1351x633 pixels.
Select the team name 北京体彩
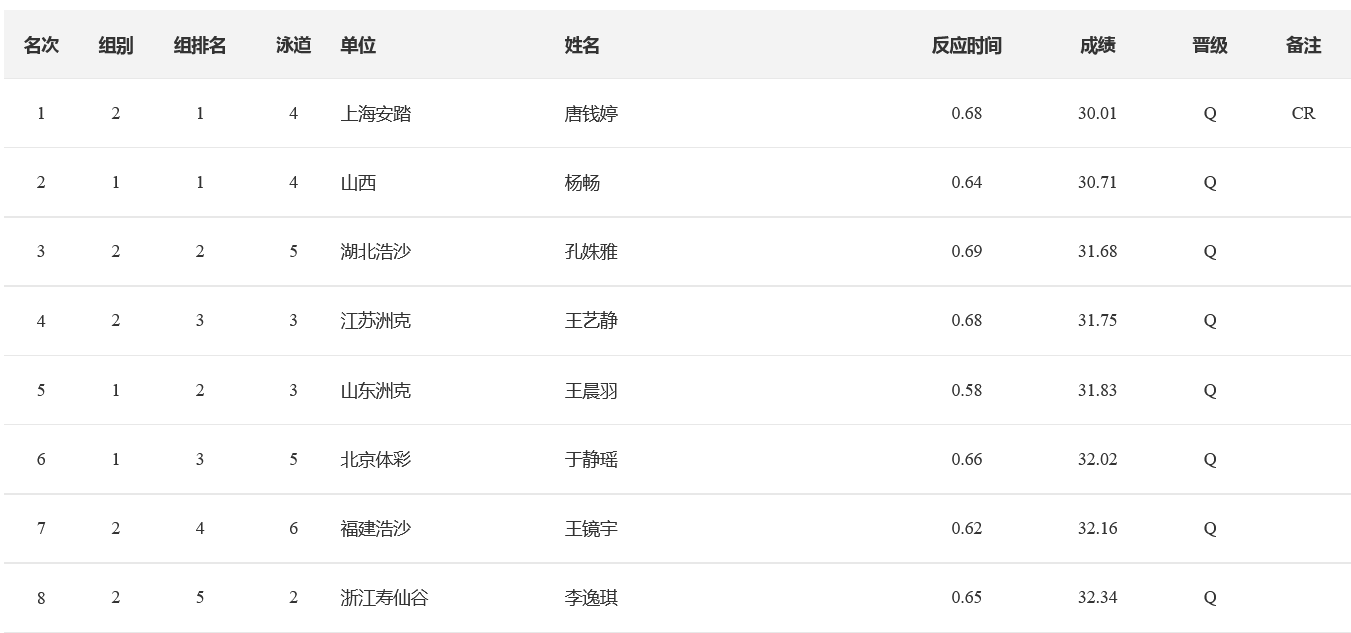(376, 460)
